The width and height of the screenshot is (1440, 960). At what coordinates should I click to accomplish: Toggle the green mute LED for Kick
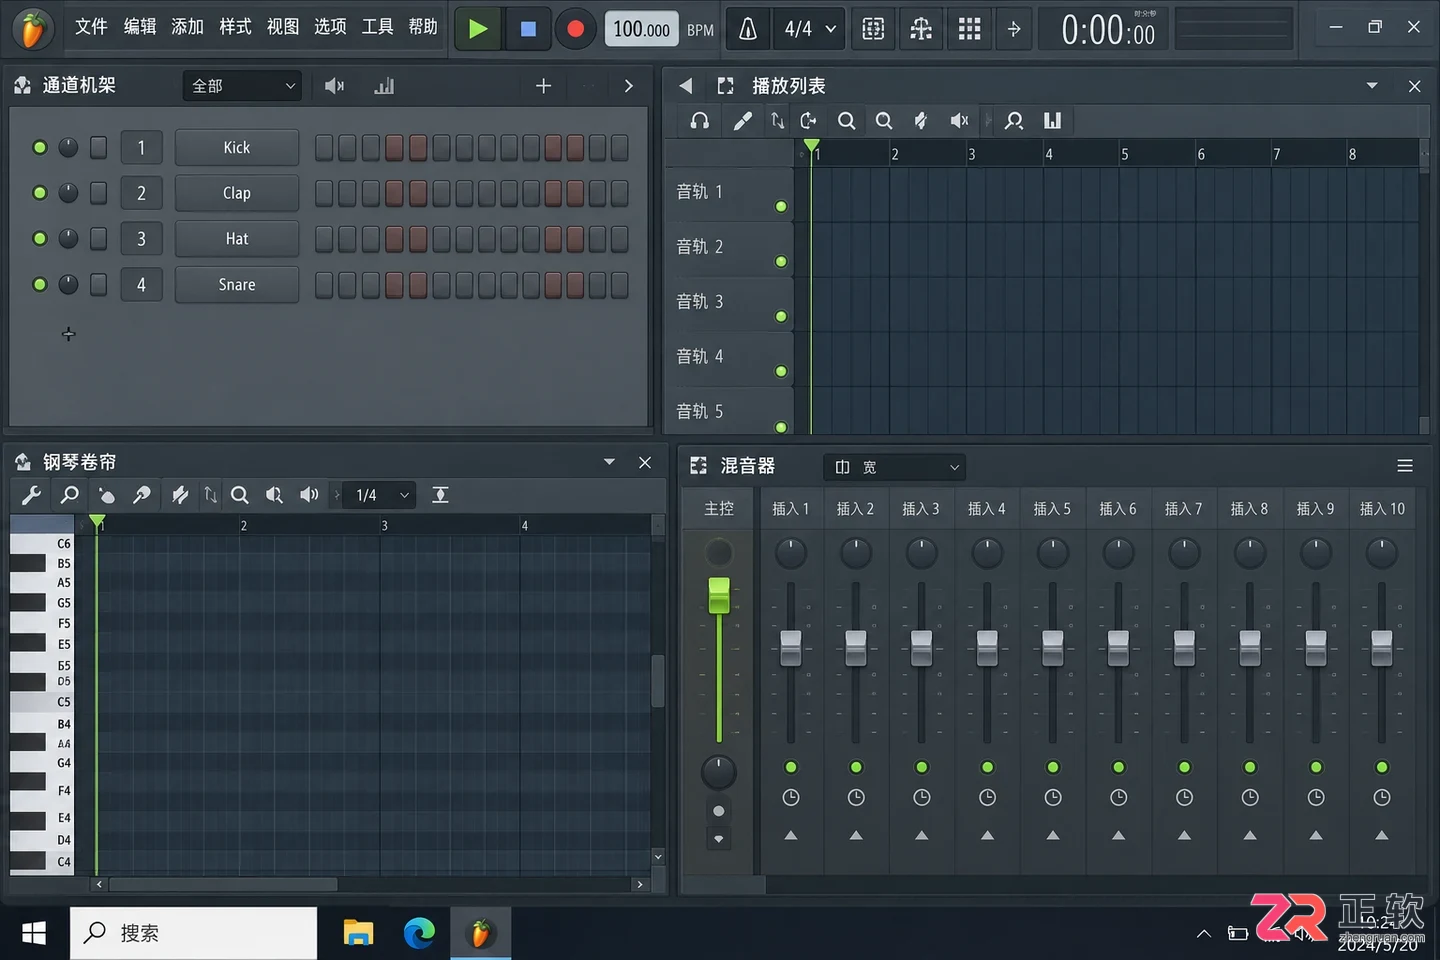40,147
